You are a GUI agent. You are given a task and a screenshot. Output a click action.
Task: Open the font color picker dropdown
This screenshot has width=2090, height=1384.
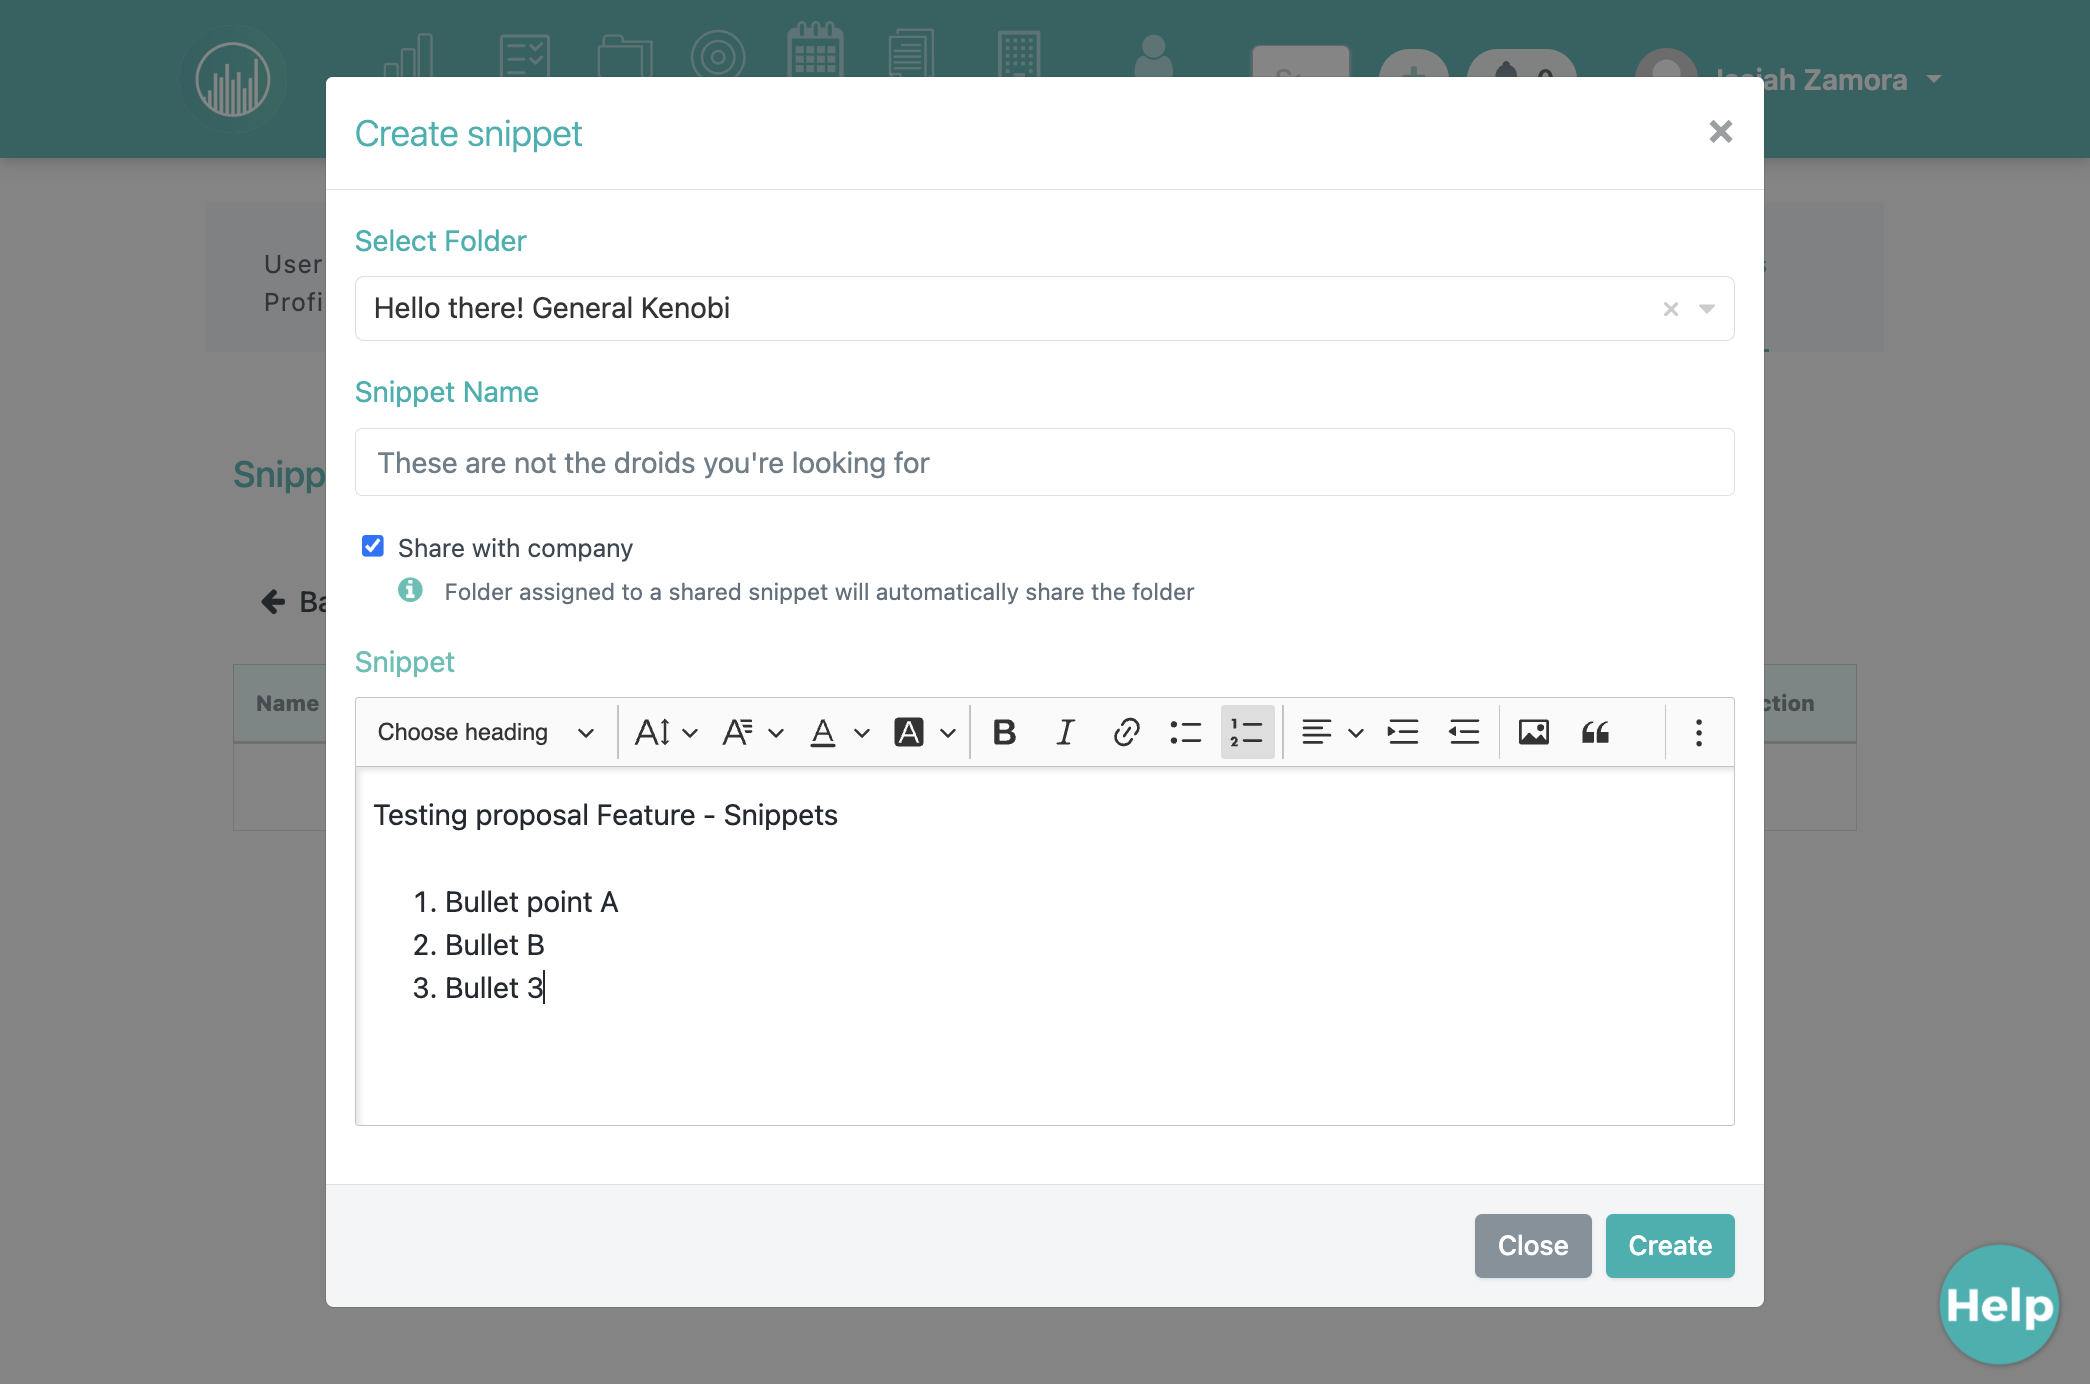point(839,732)
